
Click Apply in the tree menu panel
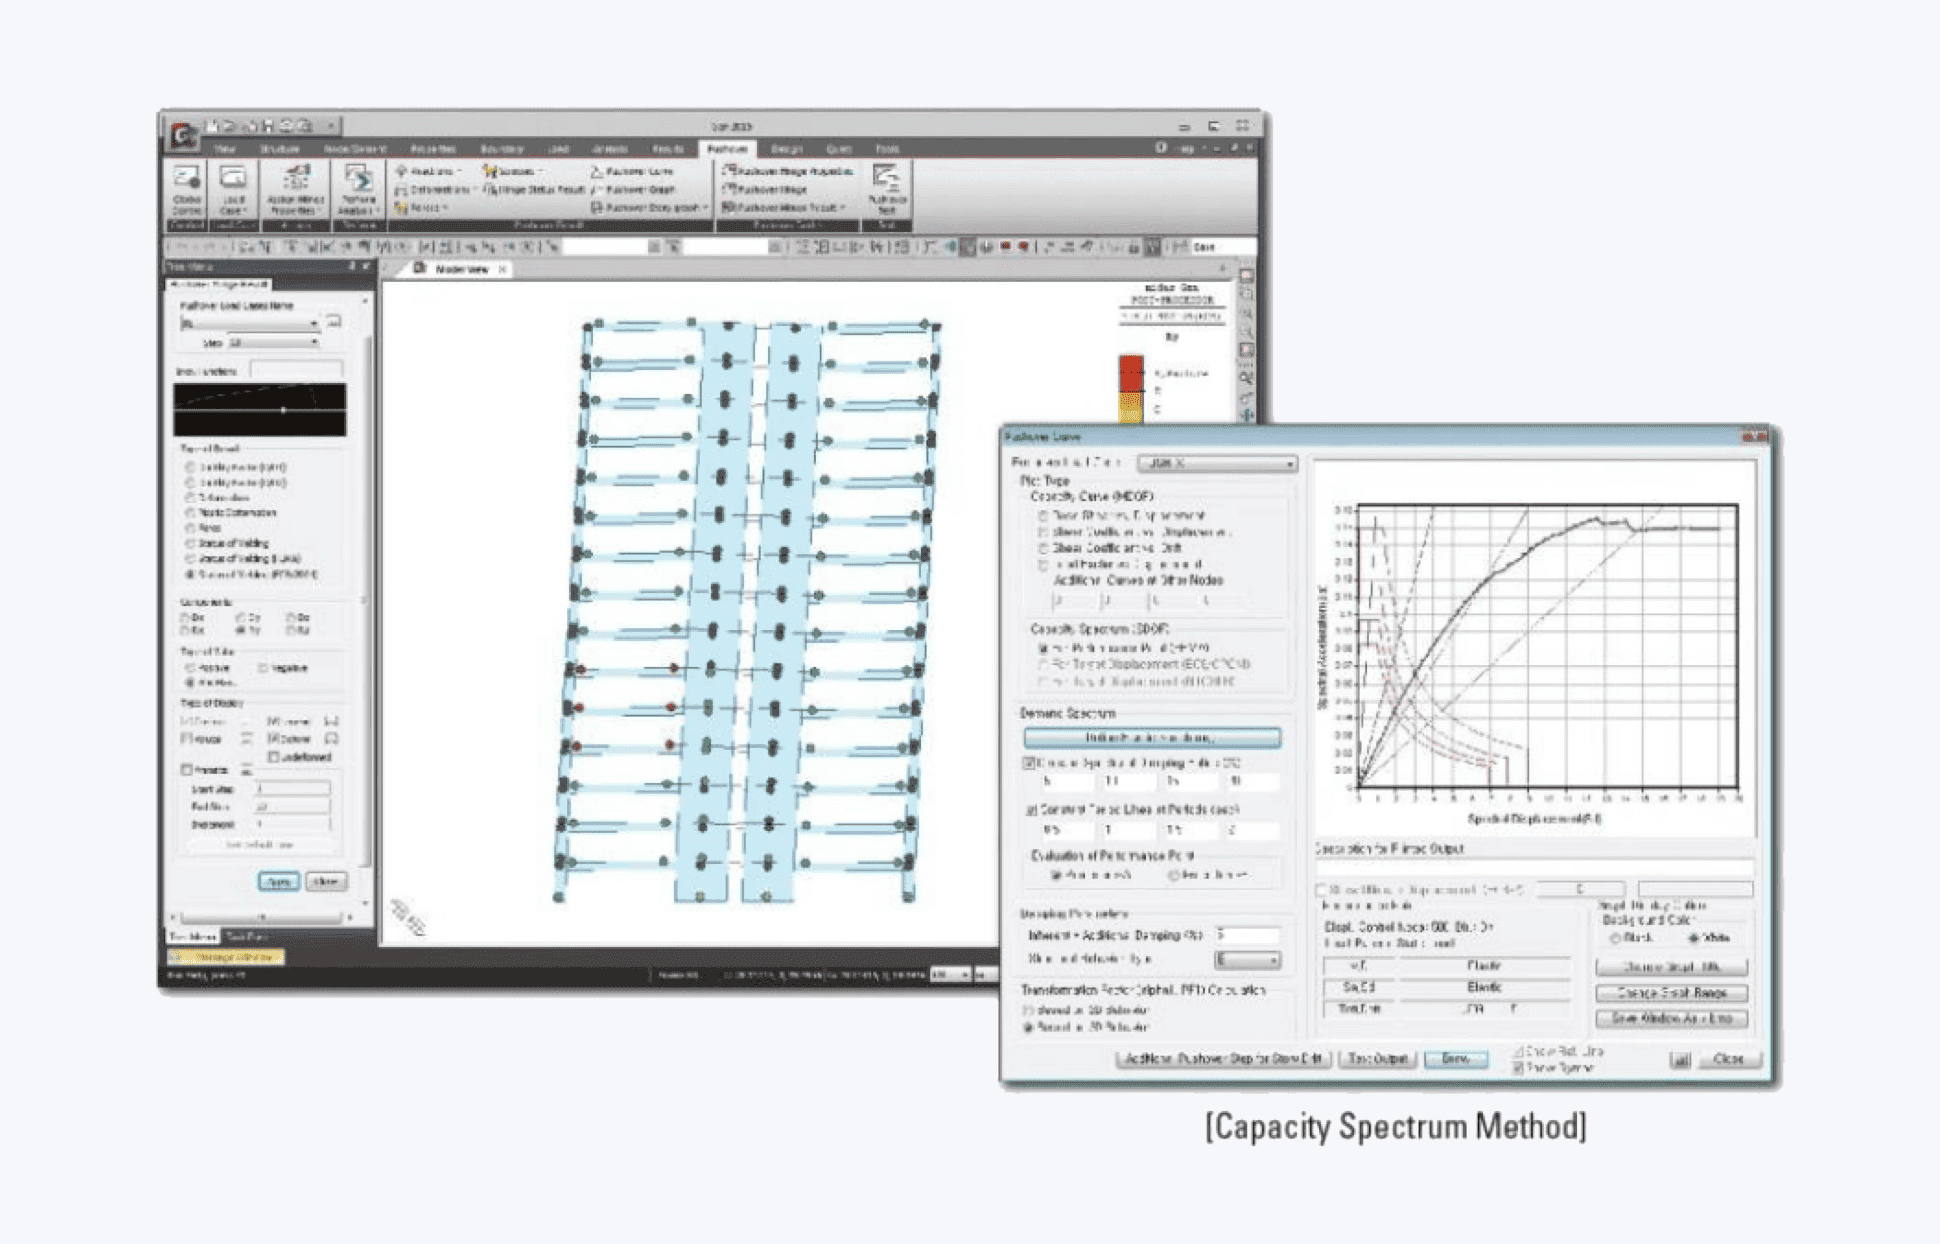(x=278, y=881)
